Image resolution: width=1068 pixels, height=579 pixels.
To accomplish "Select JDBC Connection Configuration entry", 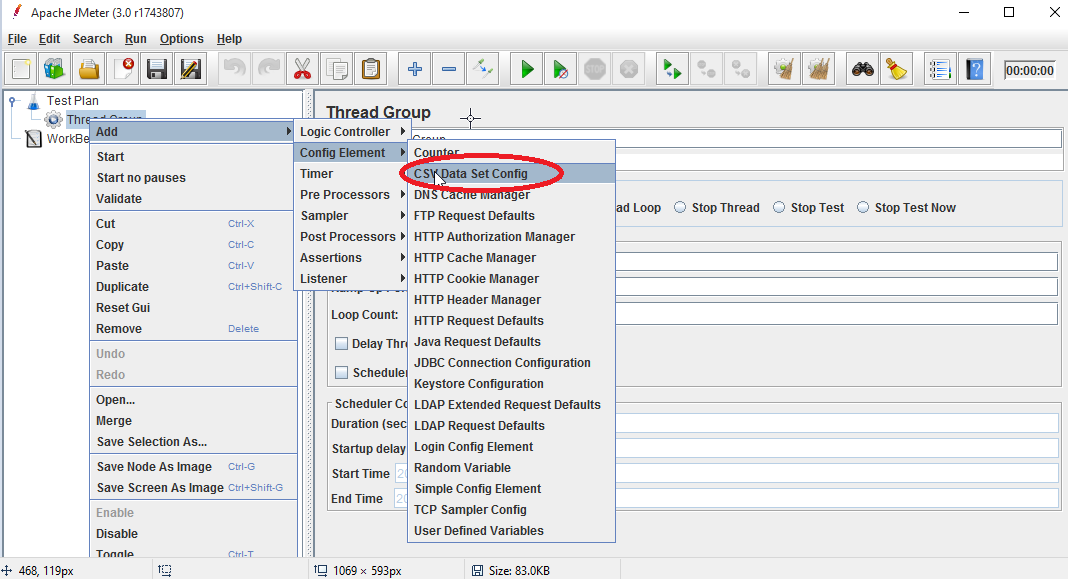I will click(512, 363).
